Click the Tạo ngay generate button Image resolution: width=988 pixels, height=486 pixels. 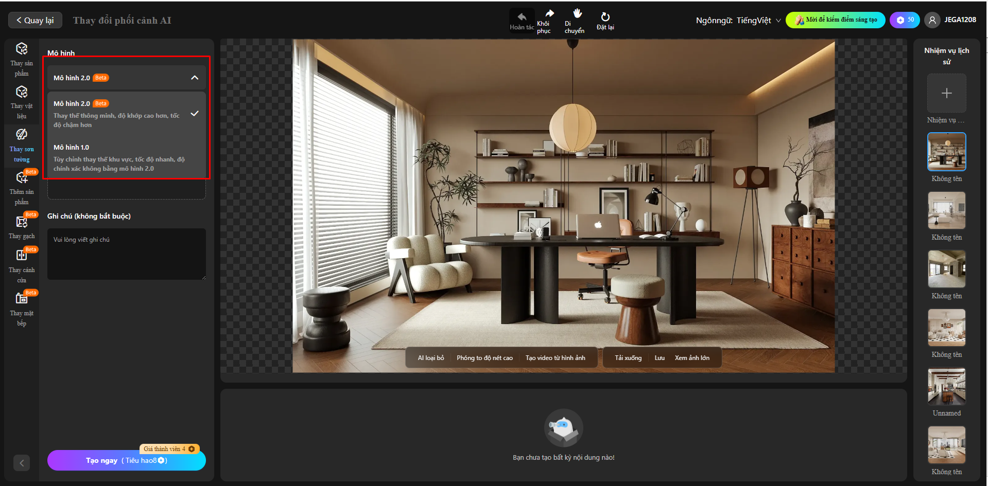click(x=127, y=460)
